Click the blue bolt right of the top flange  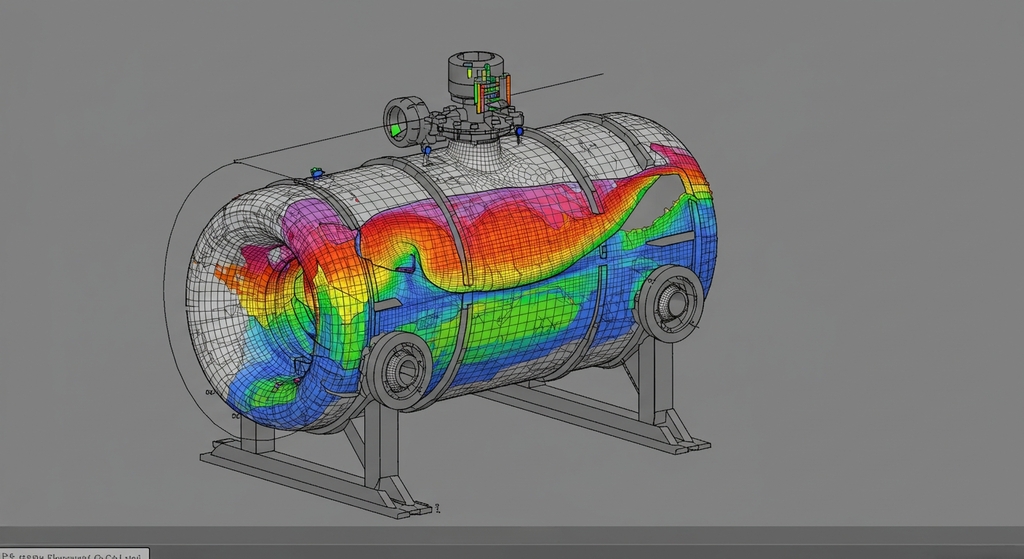(520, 132)
